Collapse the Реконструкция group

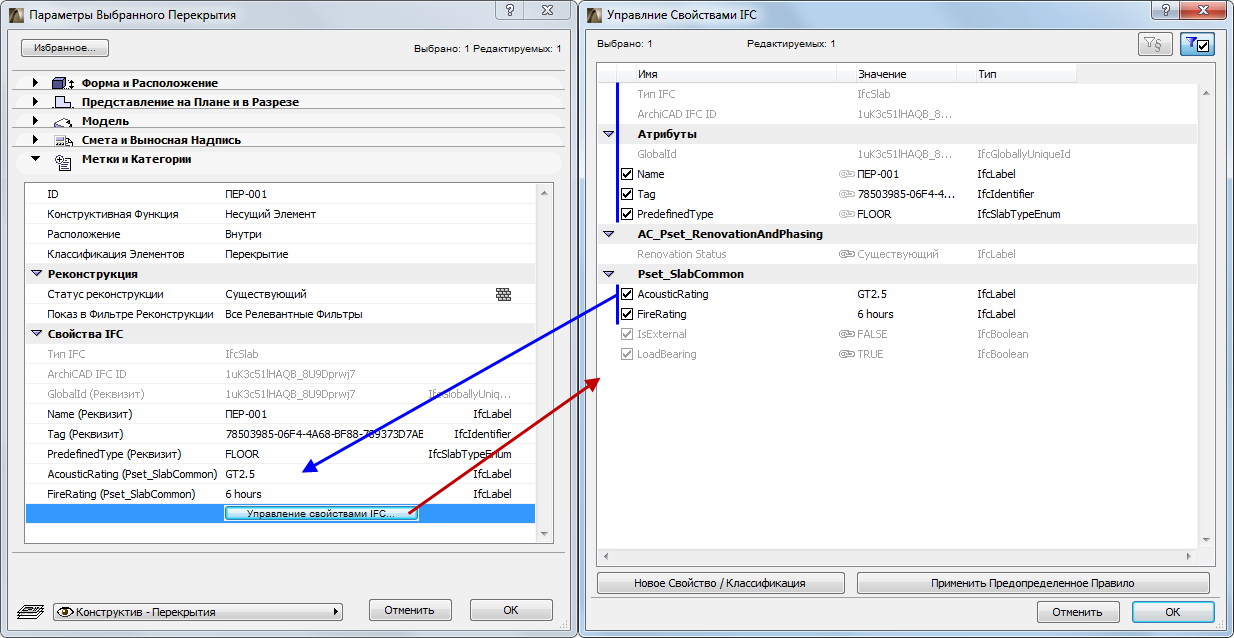tap(37, 274)
